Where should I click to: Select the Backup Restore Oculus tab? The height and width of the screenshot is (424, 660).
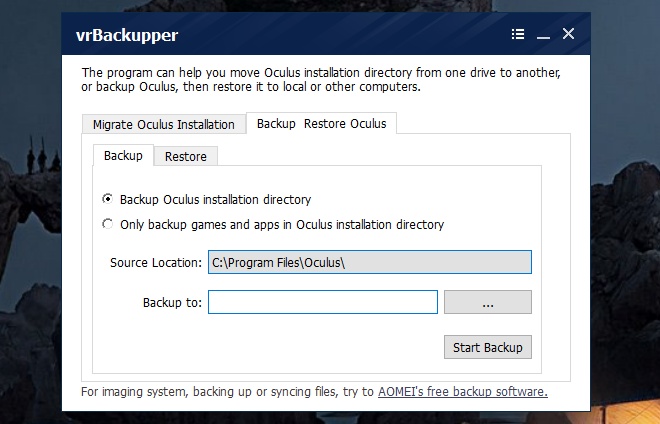pyautogui.click(x=322, y=123)
